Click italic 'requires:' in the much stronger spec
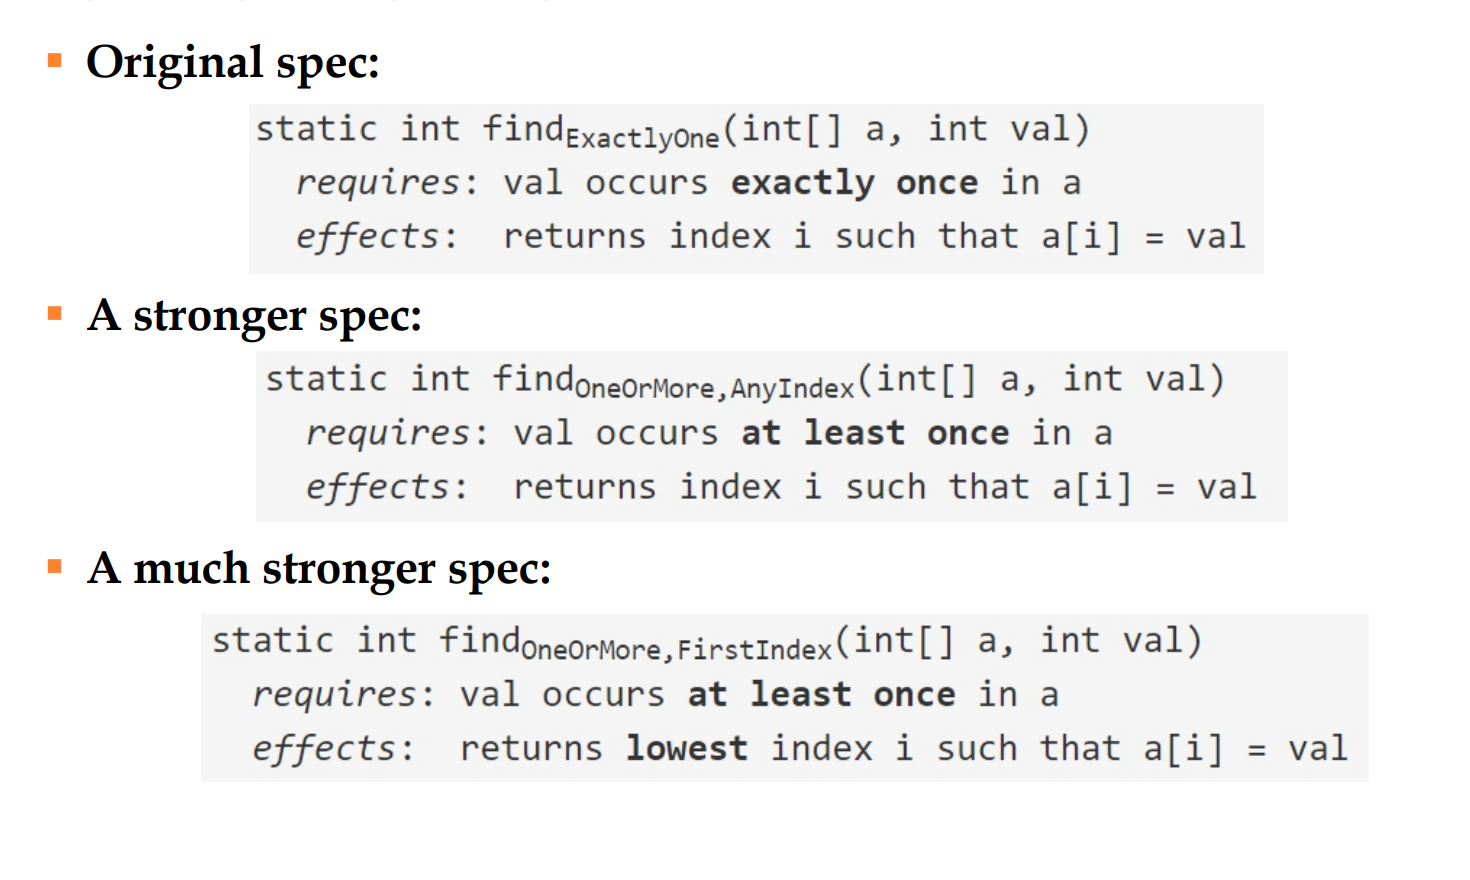1470x880 pixels. coord(344,695)
